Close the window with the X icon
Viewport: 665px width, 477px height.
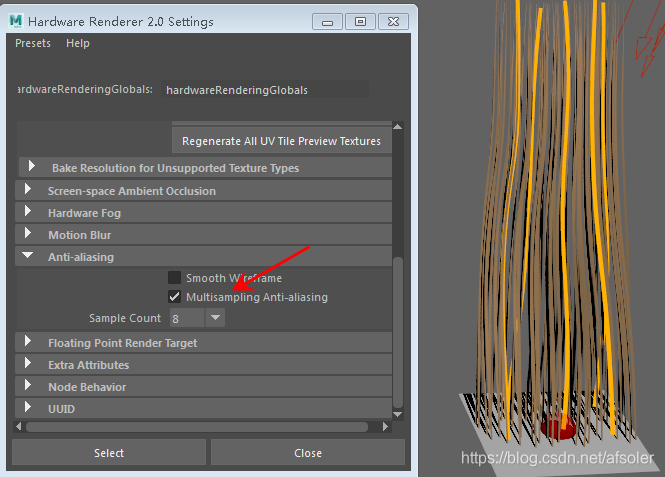coord(393,22)
